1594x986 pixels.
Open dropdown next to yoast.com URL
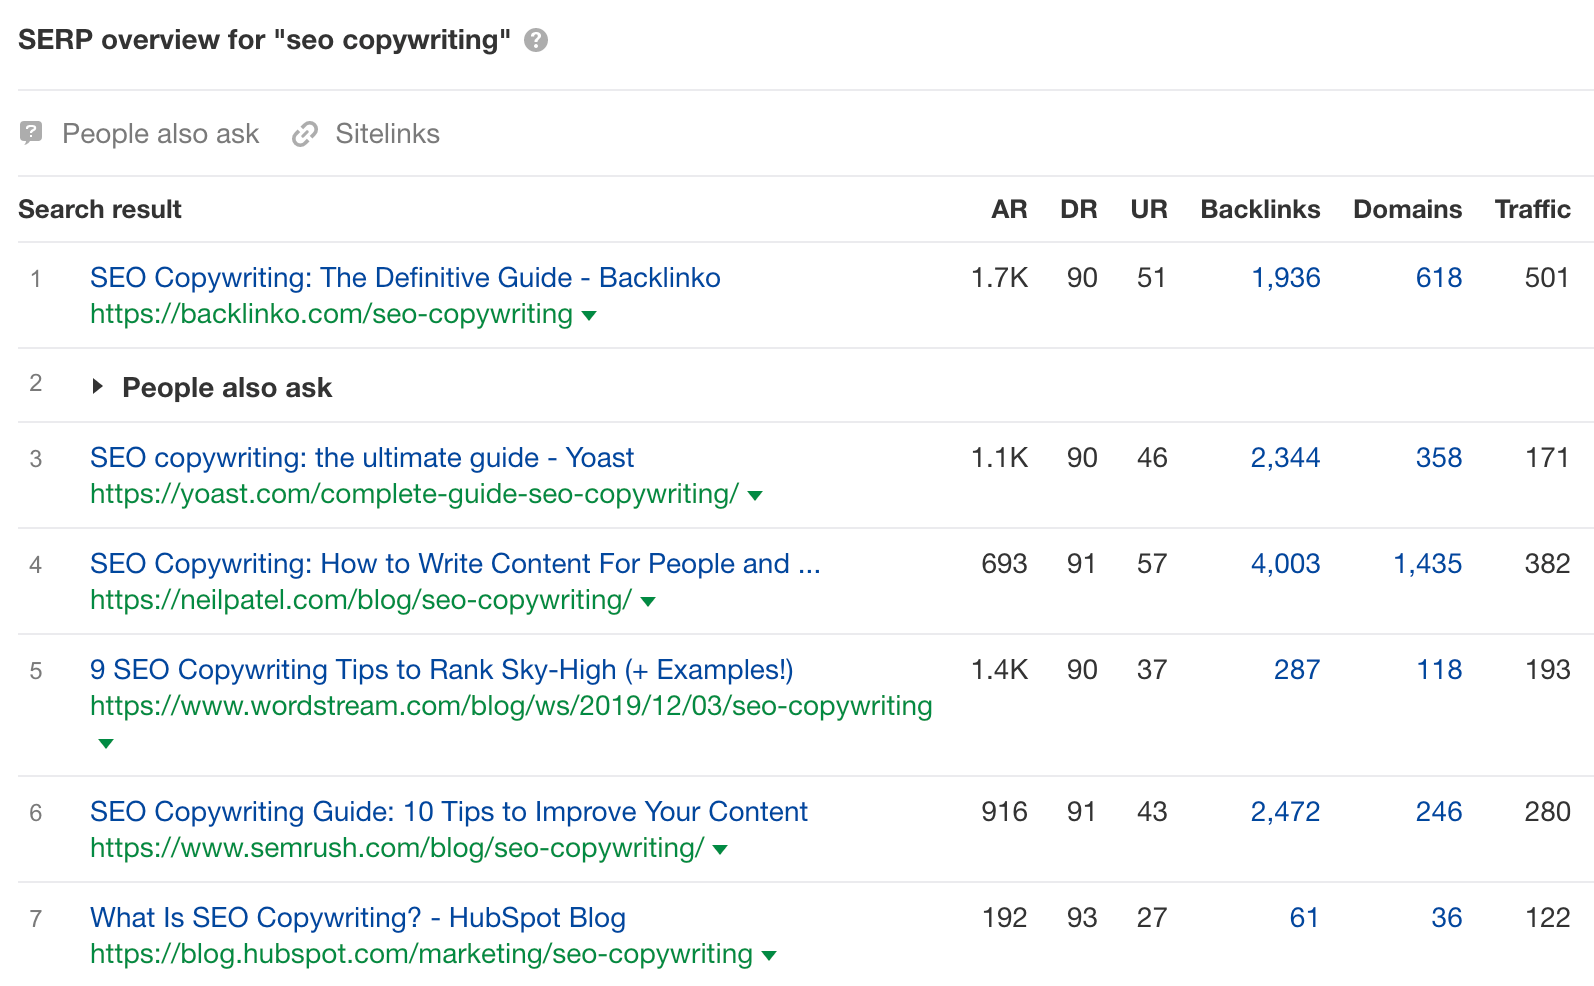(x=755, y=496)
